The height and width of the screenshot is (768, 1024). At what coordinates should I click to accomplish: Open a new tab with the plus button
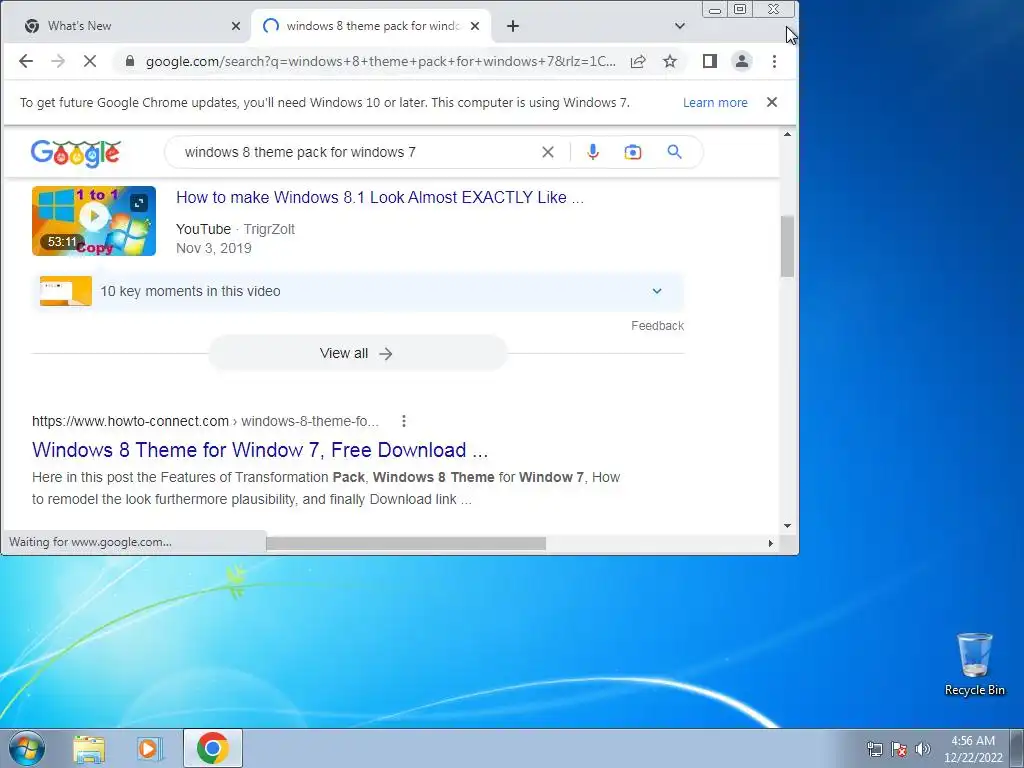(513, 26)
